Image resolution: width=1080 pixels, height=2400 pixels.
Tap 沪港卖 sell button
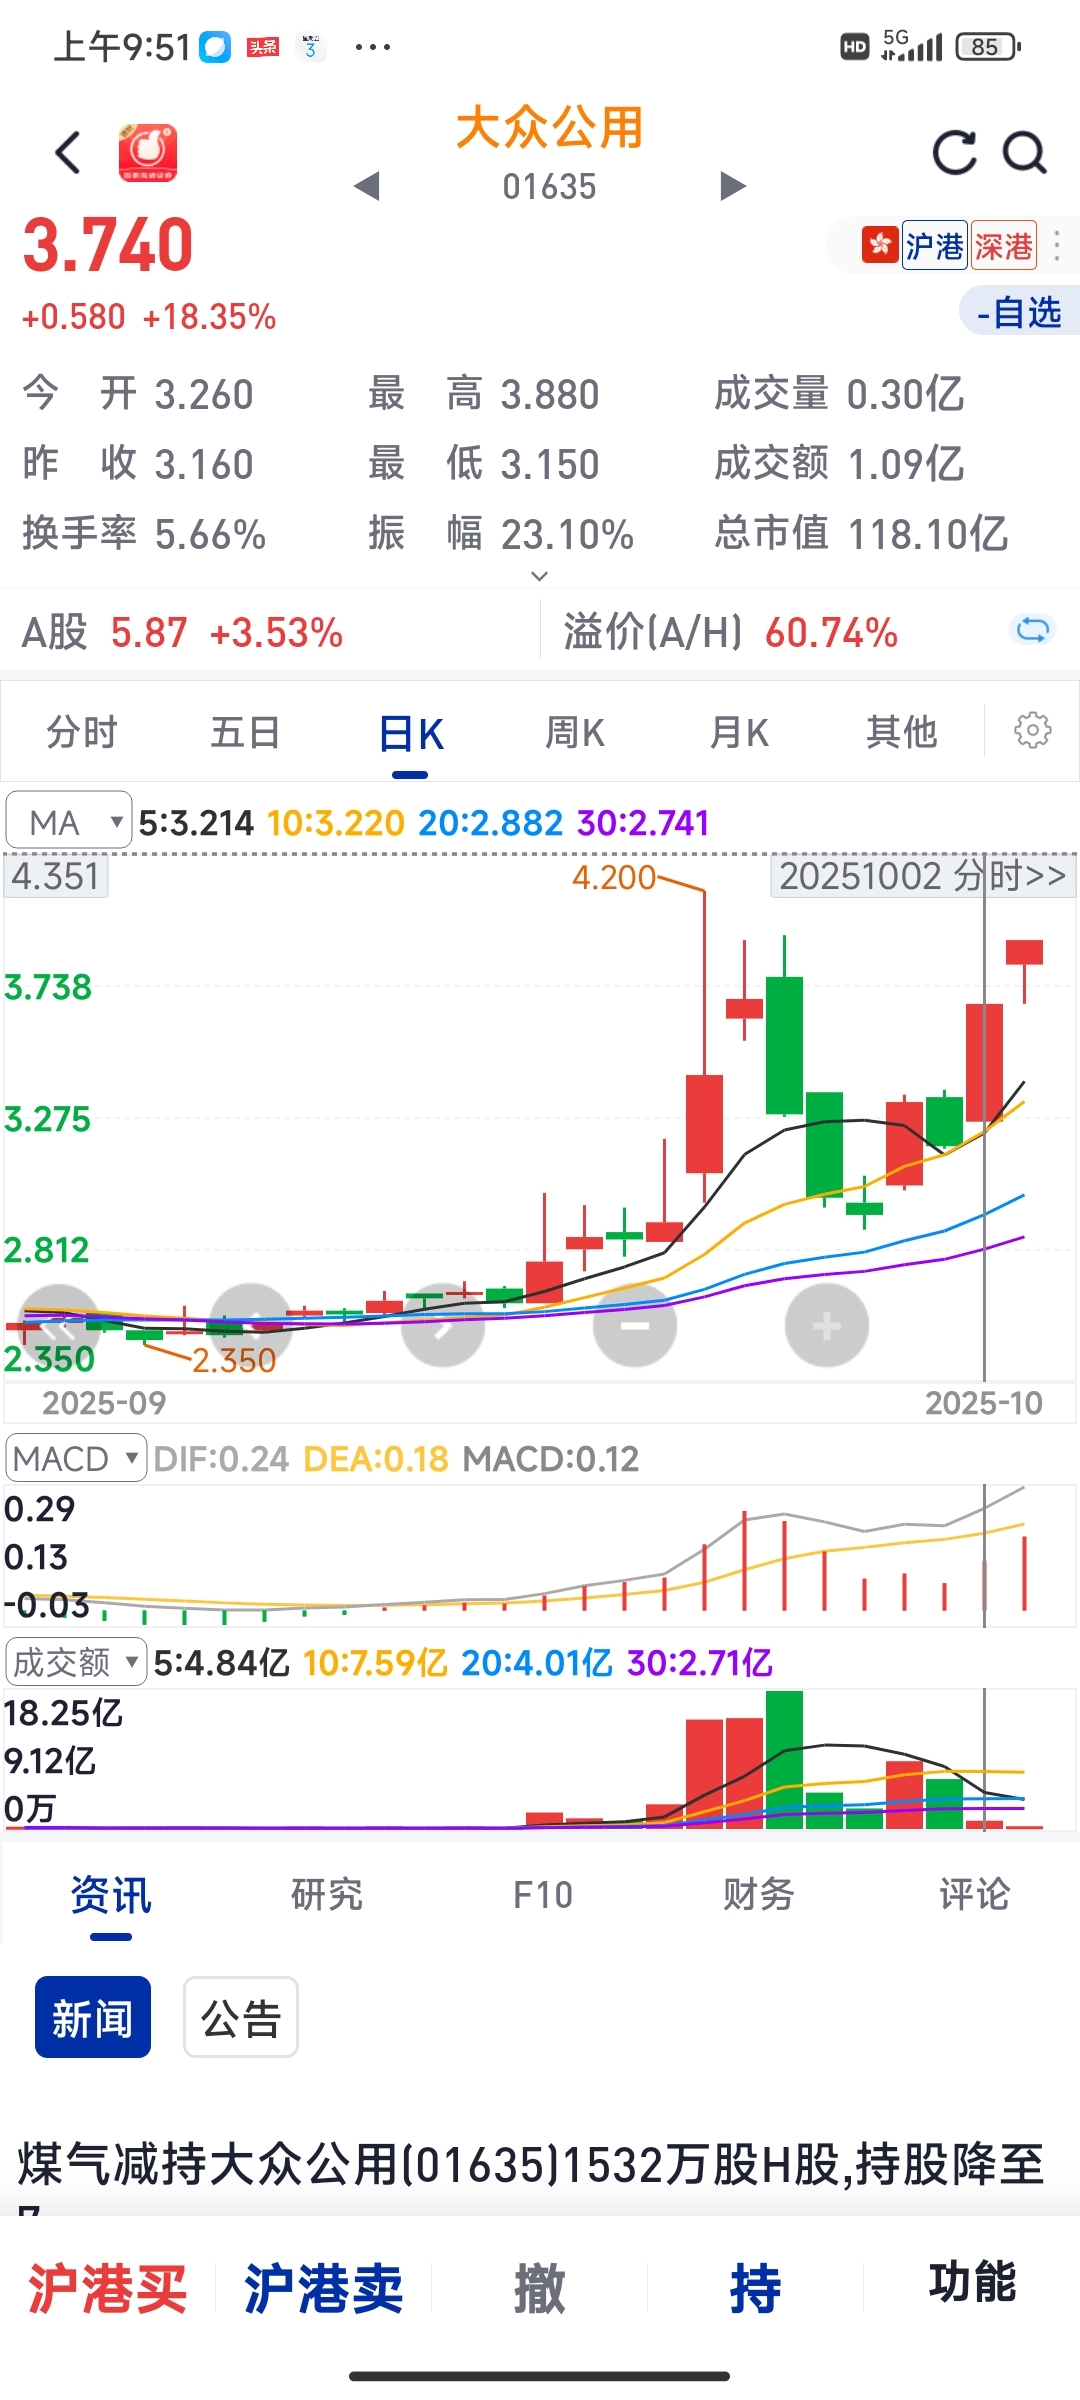click(x=324, y=2289)
